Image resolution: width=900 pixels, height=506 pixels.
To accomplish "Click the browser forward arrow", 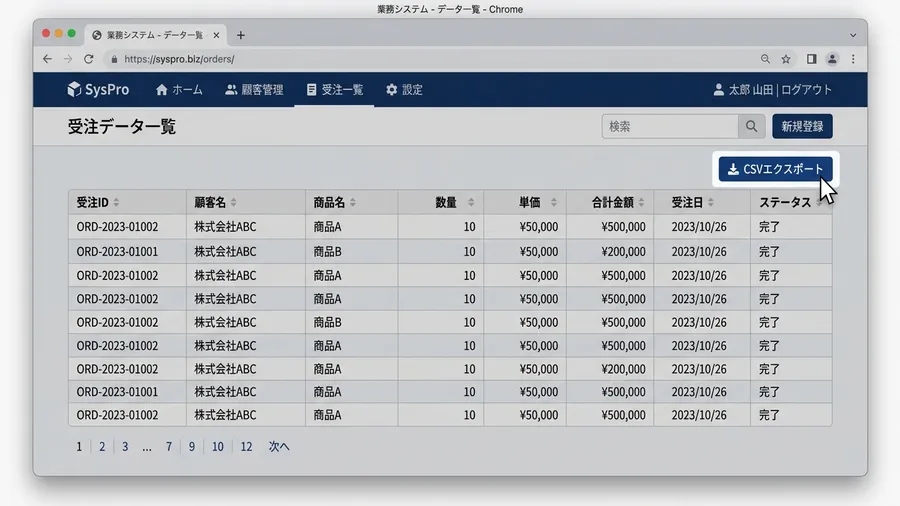I will coord(68,59).
